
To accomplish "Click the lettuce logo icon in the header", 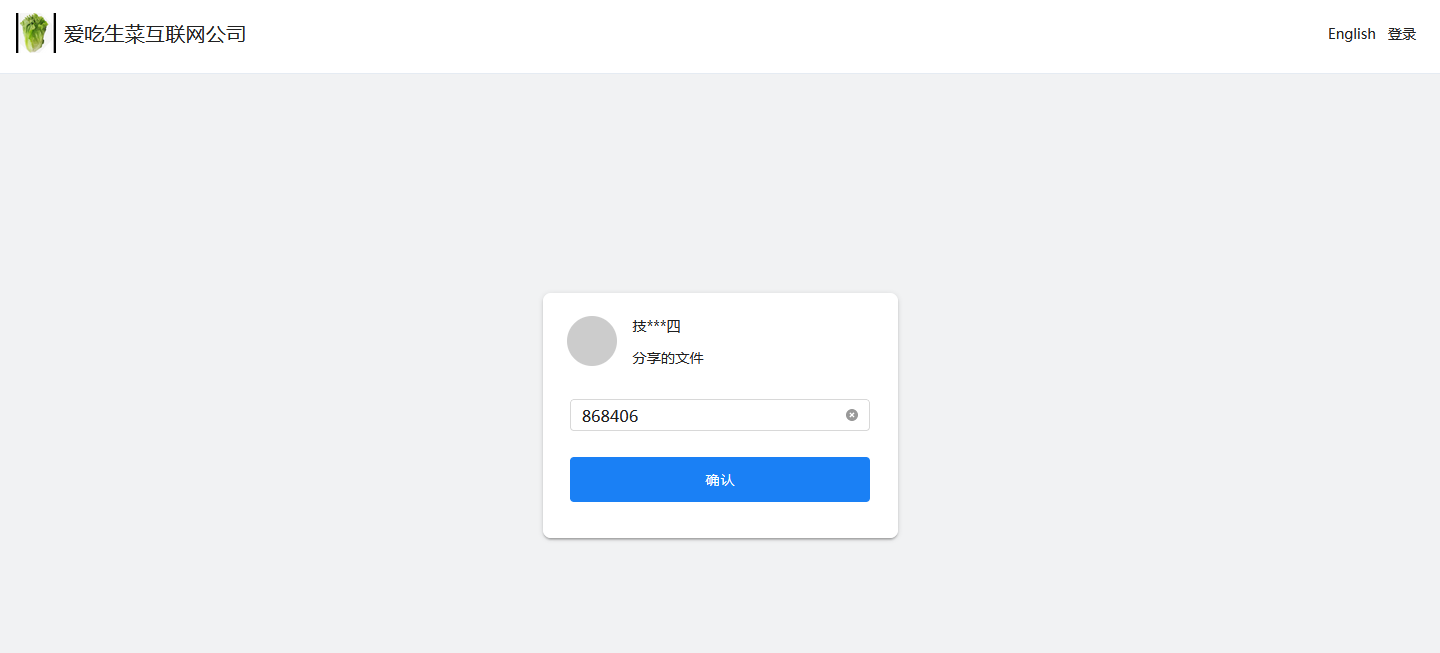I will coord(35,33).
